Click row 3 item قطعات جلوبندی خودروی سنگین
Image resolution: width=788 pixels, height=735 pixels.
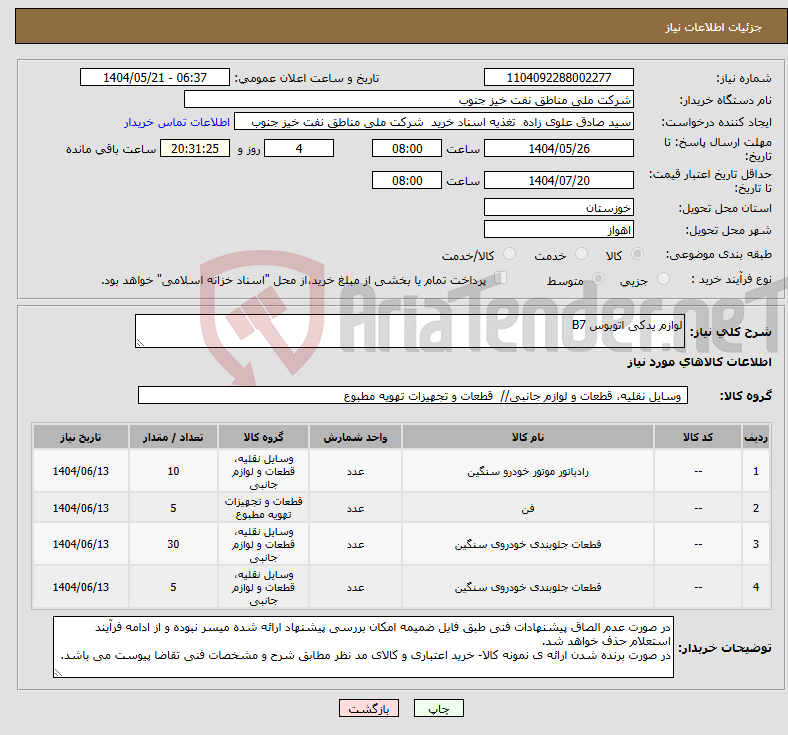tap(528, 544)
